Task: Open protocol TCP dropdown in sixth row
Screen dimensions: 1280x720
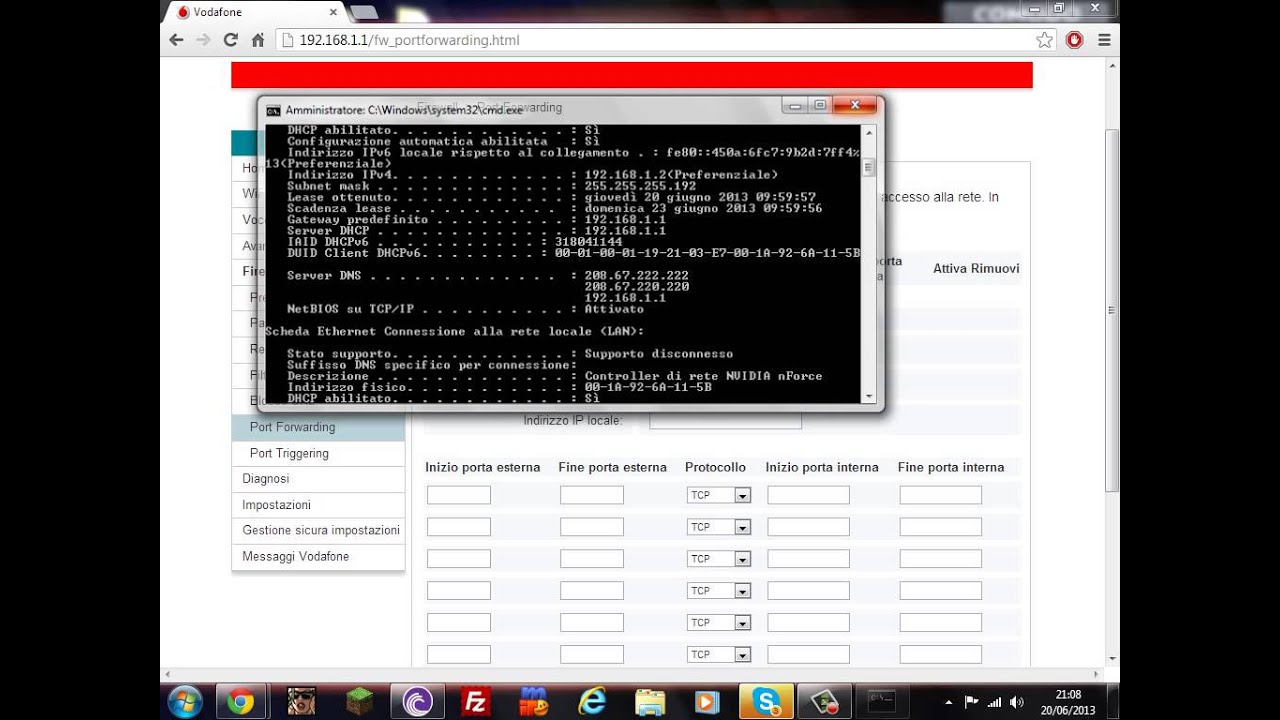Action: pyautogui.click(x=718, y=655)
